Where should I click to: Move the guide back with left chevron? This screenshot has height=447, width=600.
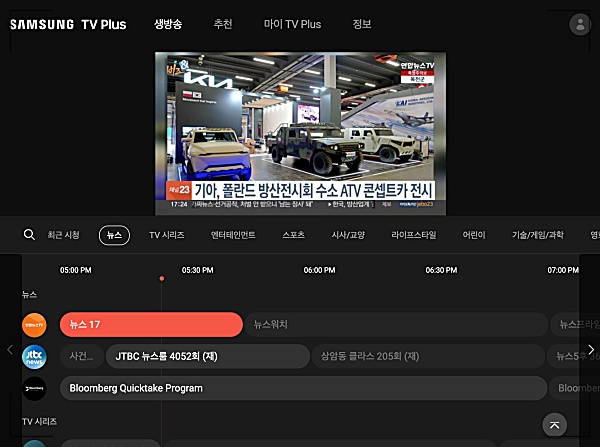pyautogui.click(x=10, y=349)
